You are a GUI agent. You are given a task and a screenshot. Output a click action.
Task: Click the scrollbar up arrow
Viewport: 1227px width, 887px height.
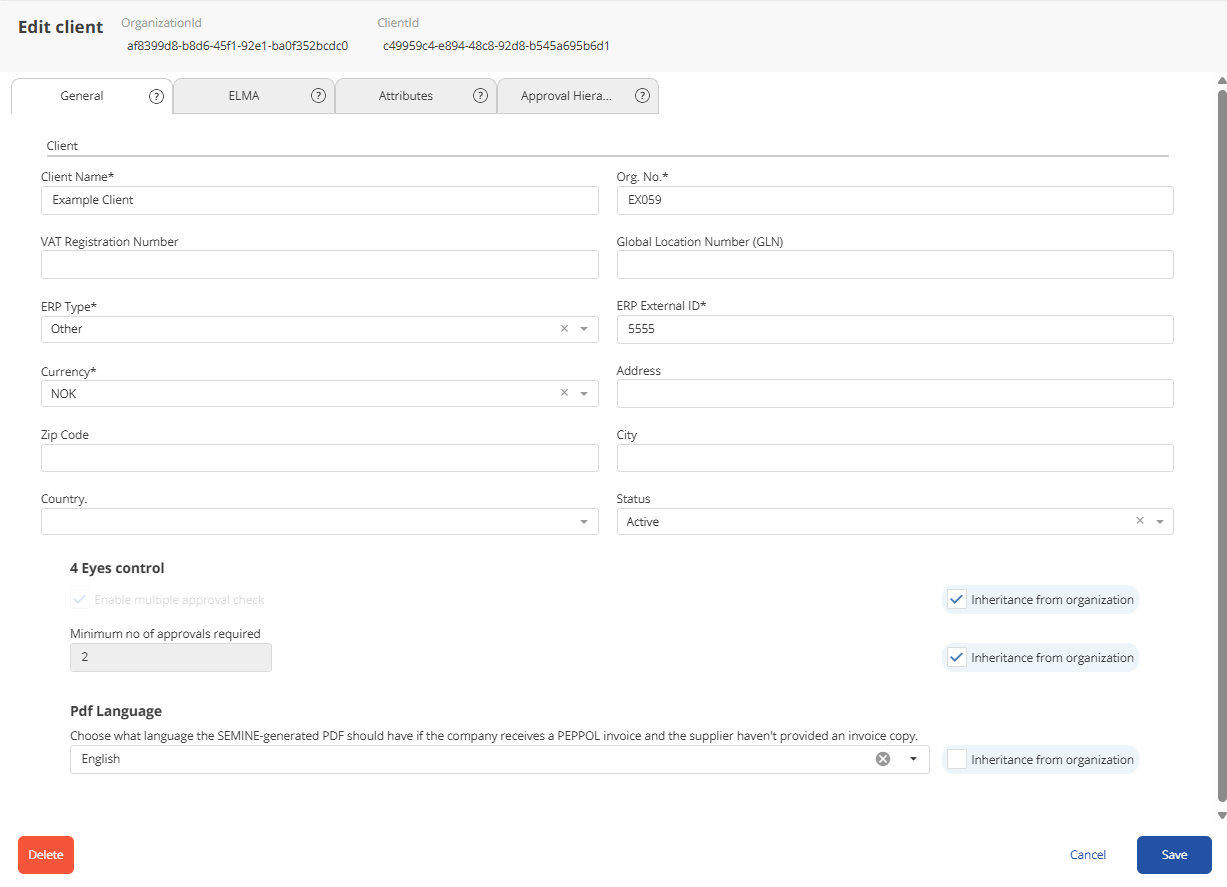[x=1221, y=80]
